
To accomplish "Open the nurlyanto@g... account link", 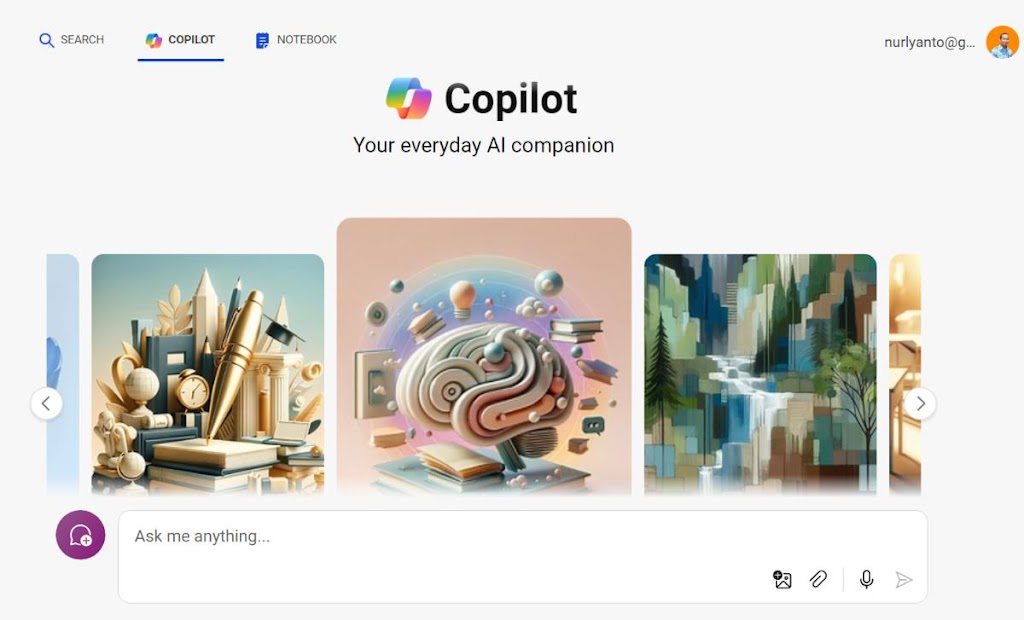I will (929, 42).
